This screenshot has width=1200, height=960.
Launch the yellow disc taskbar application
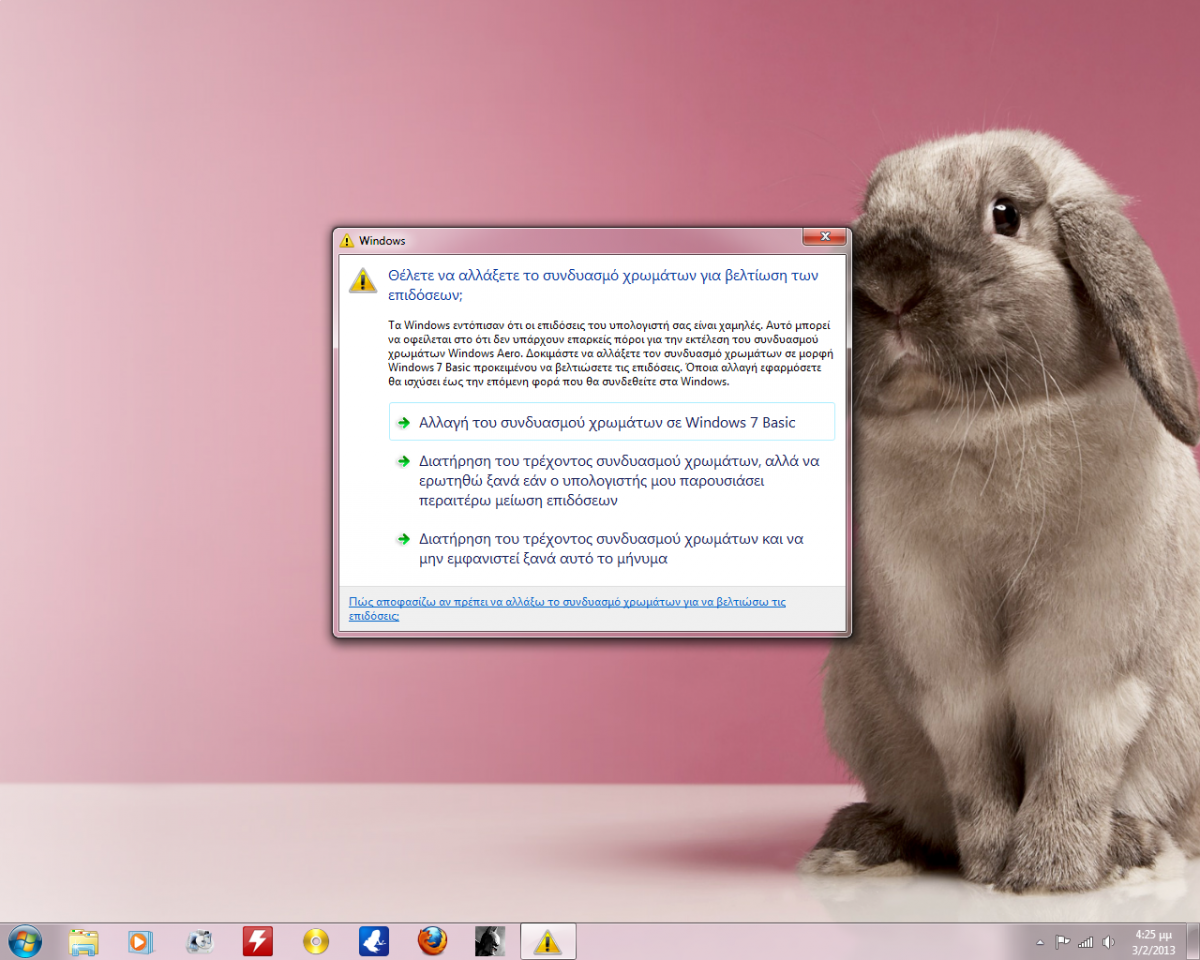point(316,941)
